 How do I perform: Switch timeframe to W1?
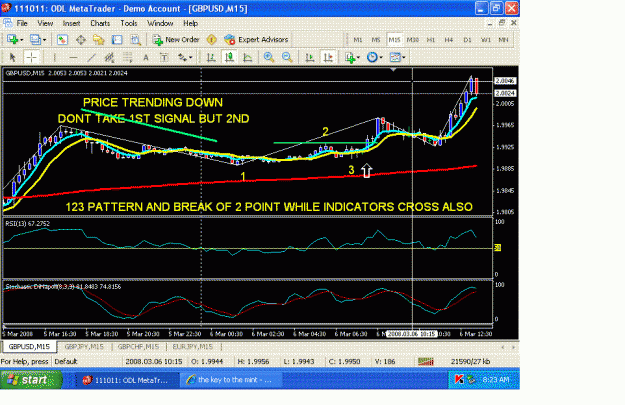485,39
